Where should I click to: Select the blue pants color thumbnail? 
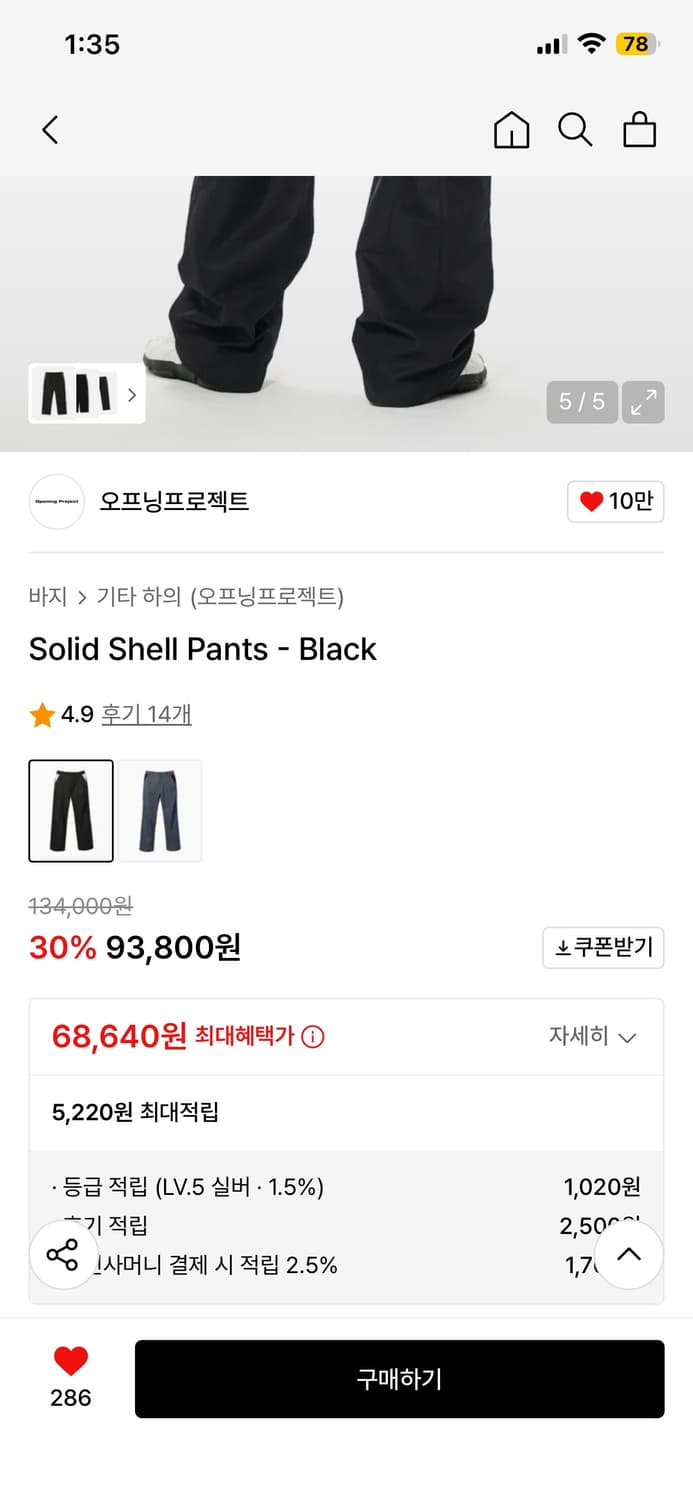pyautogui.click(x=160, y=810)
